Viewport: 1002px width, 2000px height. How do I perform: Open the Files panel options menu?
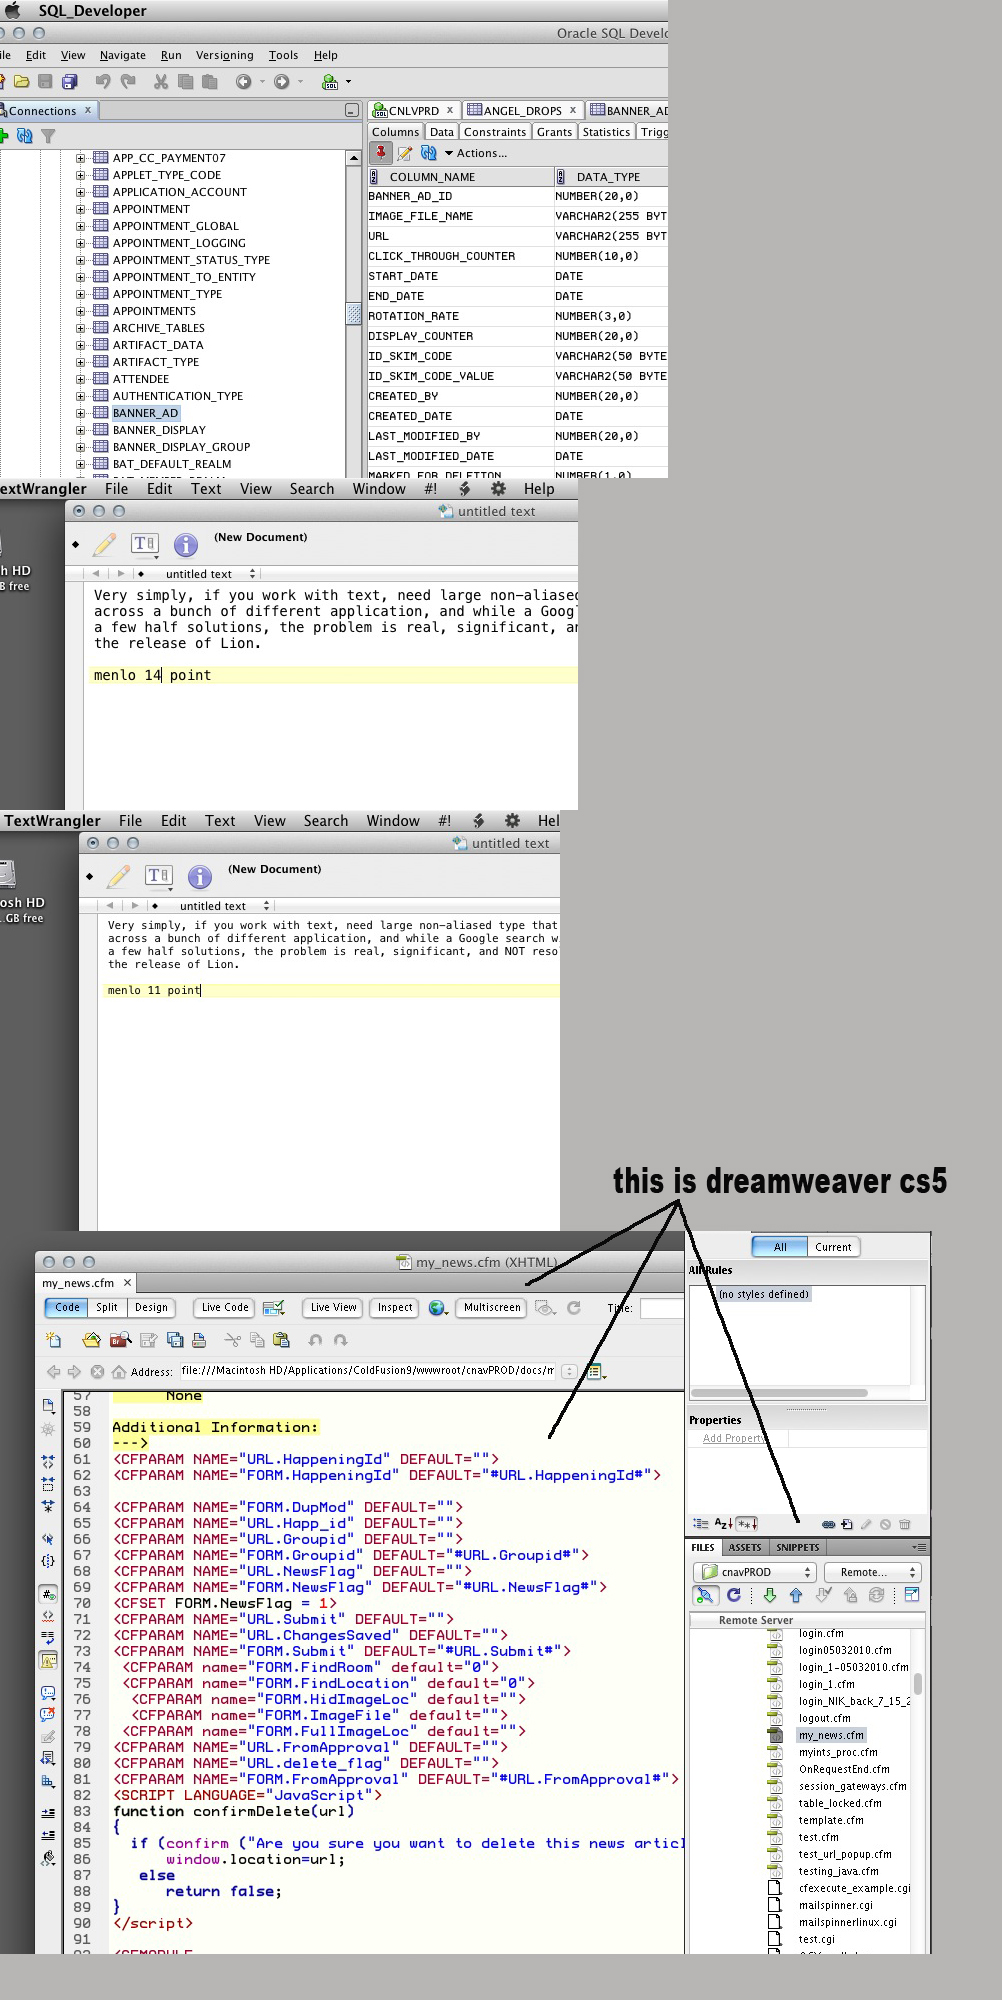919,1547
